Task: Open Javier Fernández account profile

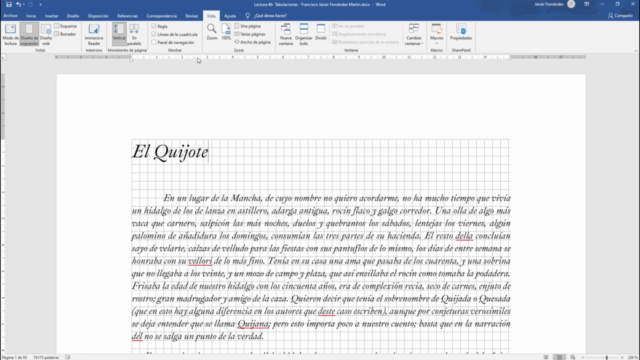Action: click(554, 4)
